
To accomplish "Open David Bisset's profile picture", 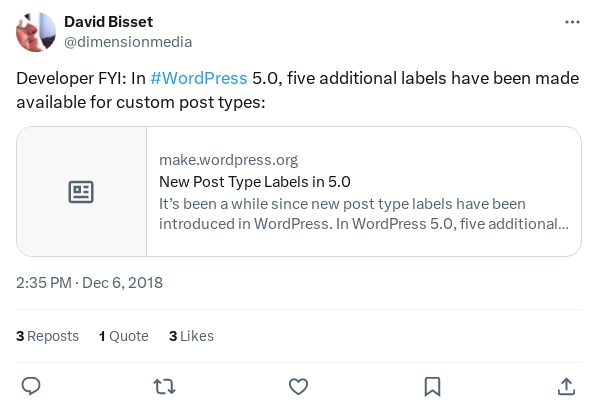I will coord(36,32).
